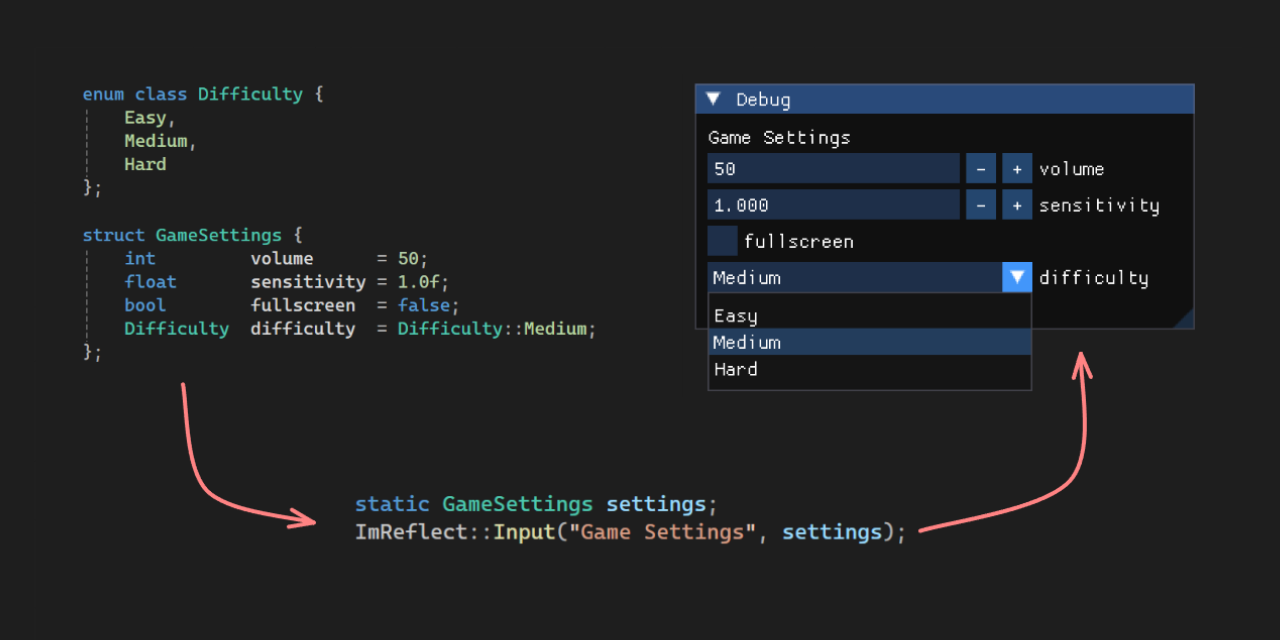The width and height of the screenshot is (1280, 640).
Task: Click the fullscreen label to toggle it
Action: [x=798, y=241]
